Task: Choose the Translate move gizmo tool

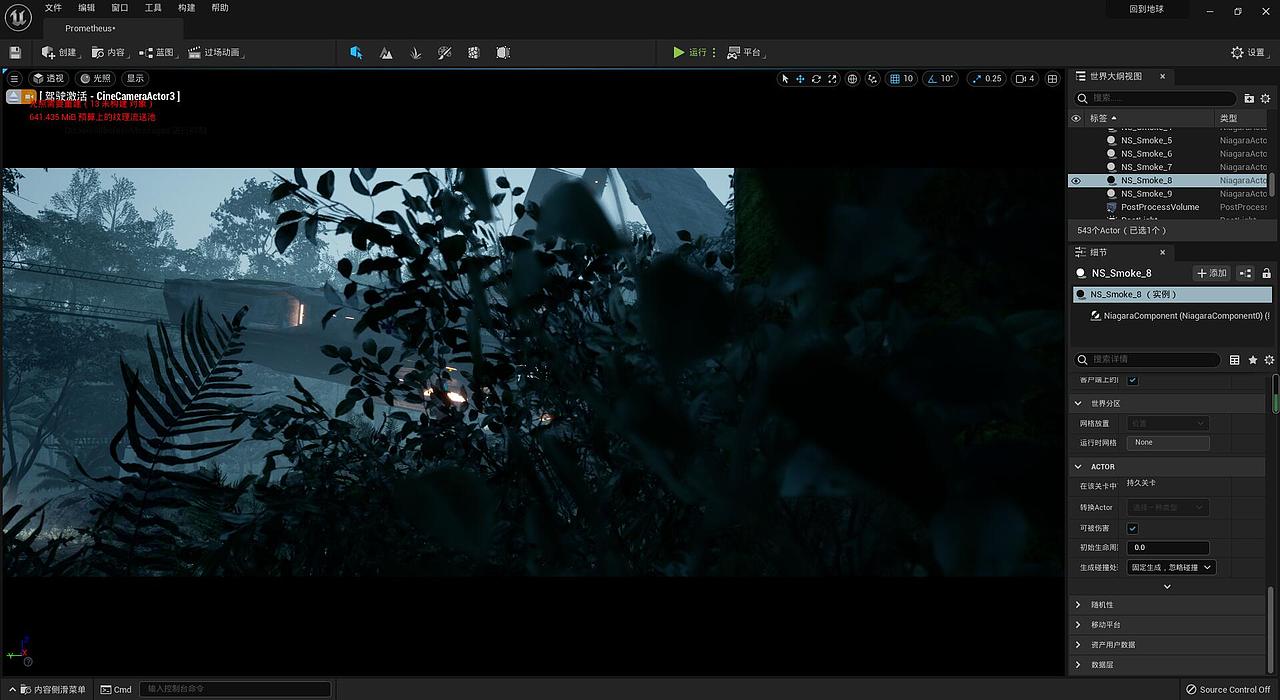Action: pyautogui.click(x=800, y=79)
